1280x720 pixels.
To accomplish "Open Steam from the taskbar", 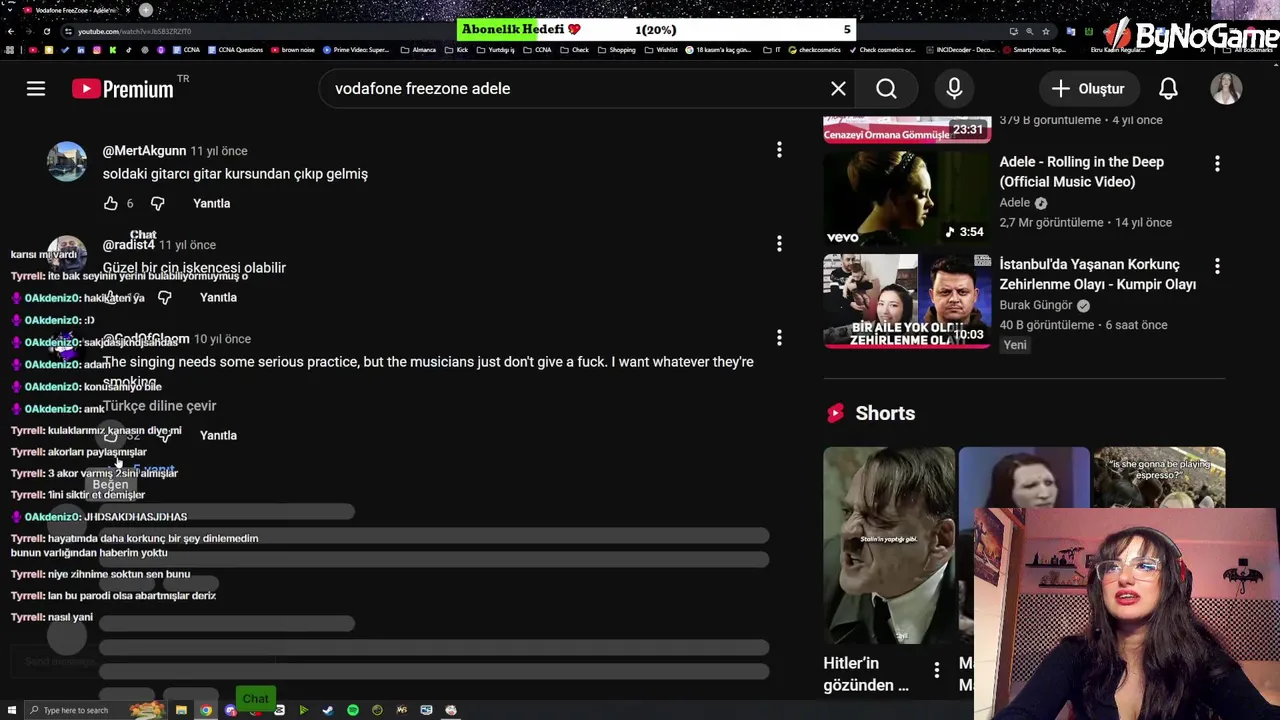I will click(x=328, y=710).
